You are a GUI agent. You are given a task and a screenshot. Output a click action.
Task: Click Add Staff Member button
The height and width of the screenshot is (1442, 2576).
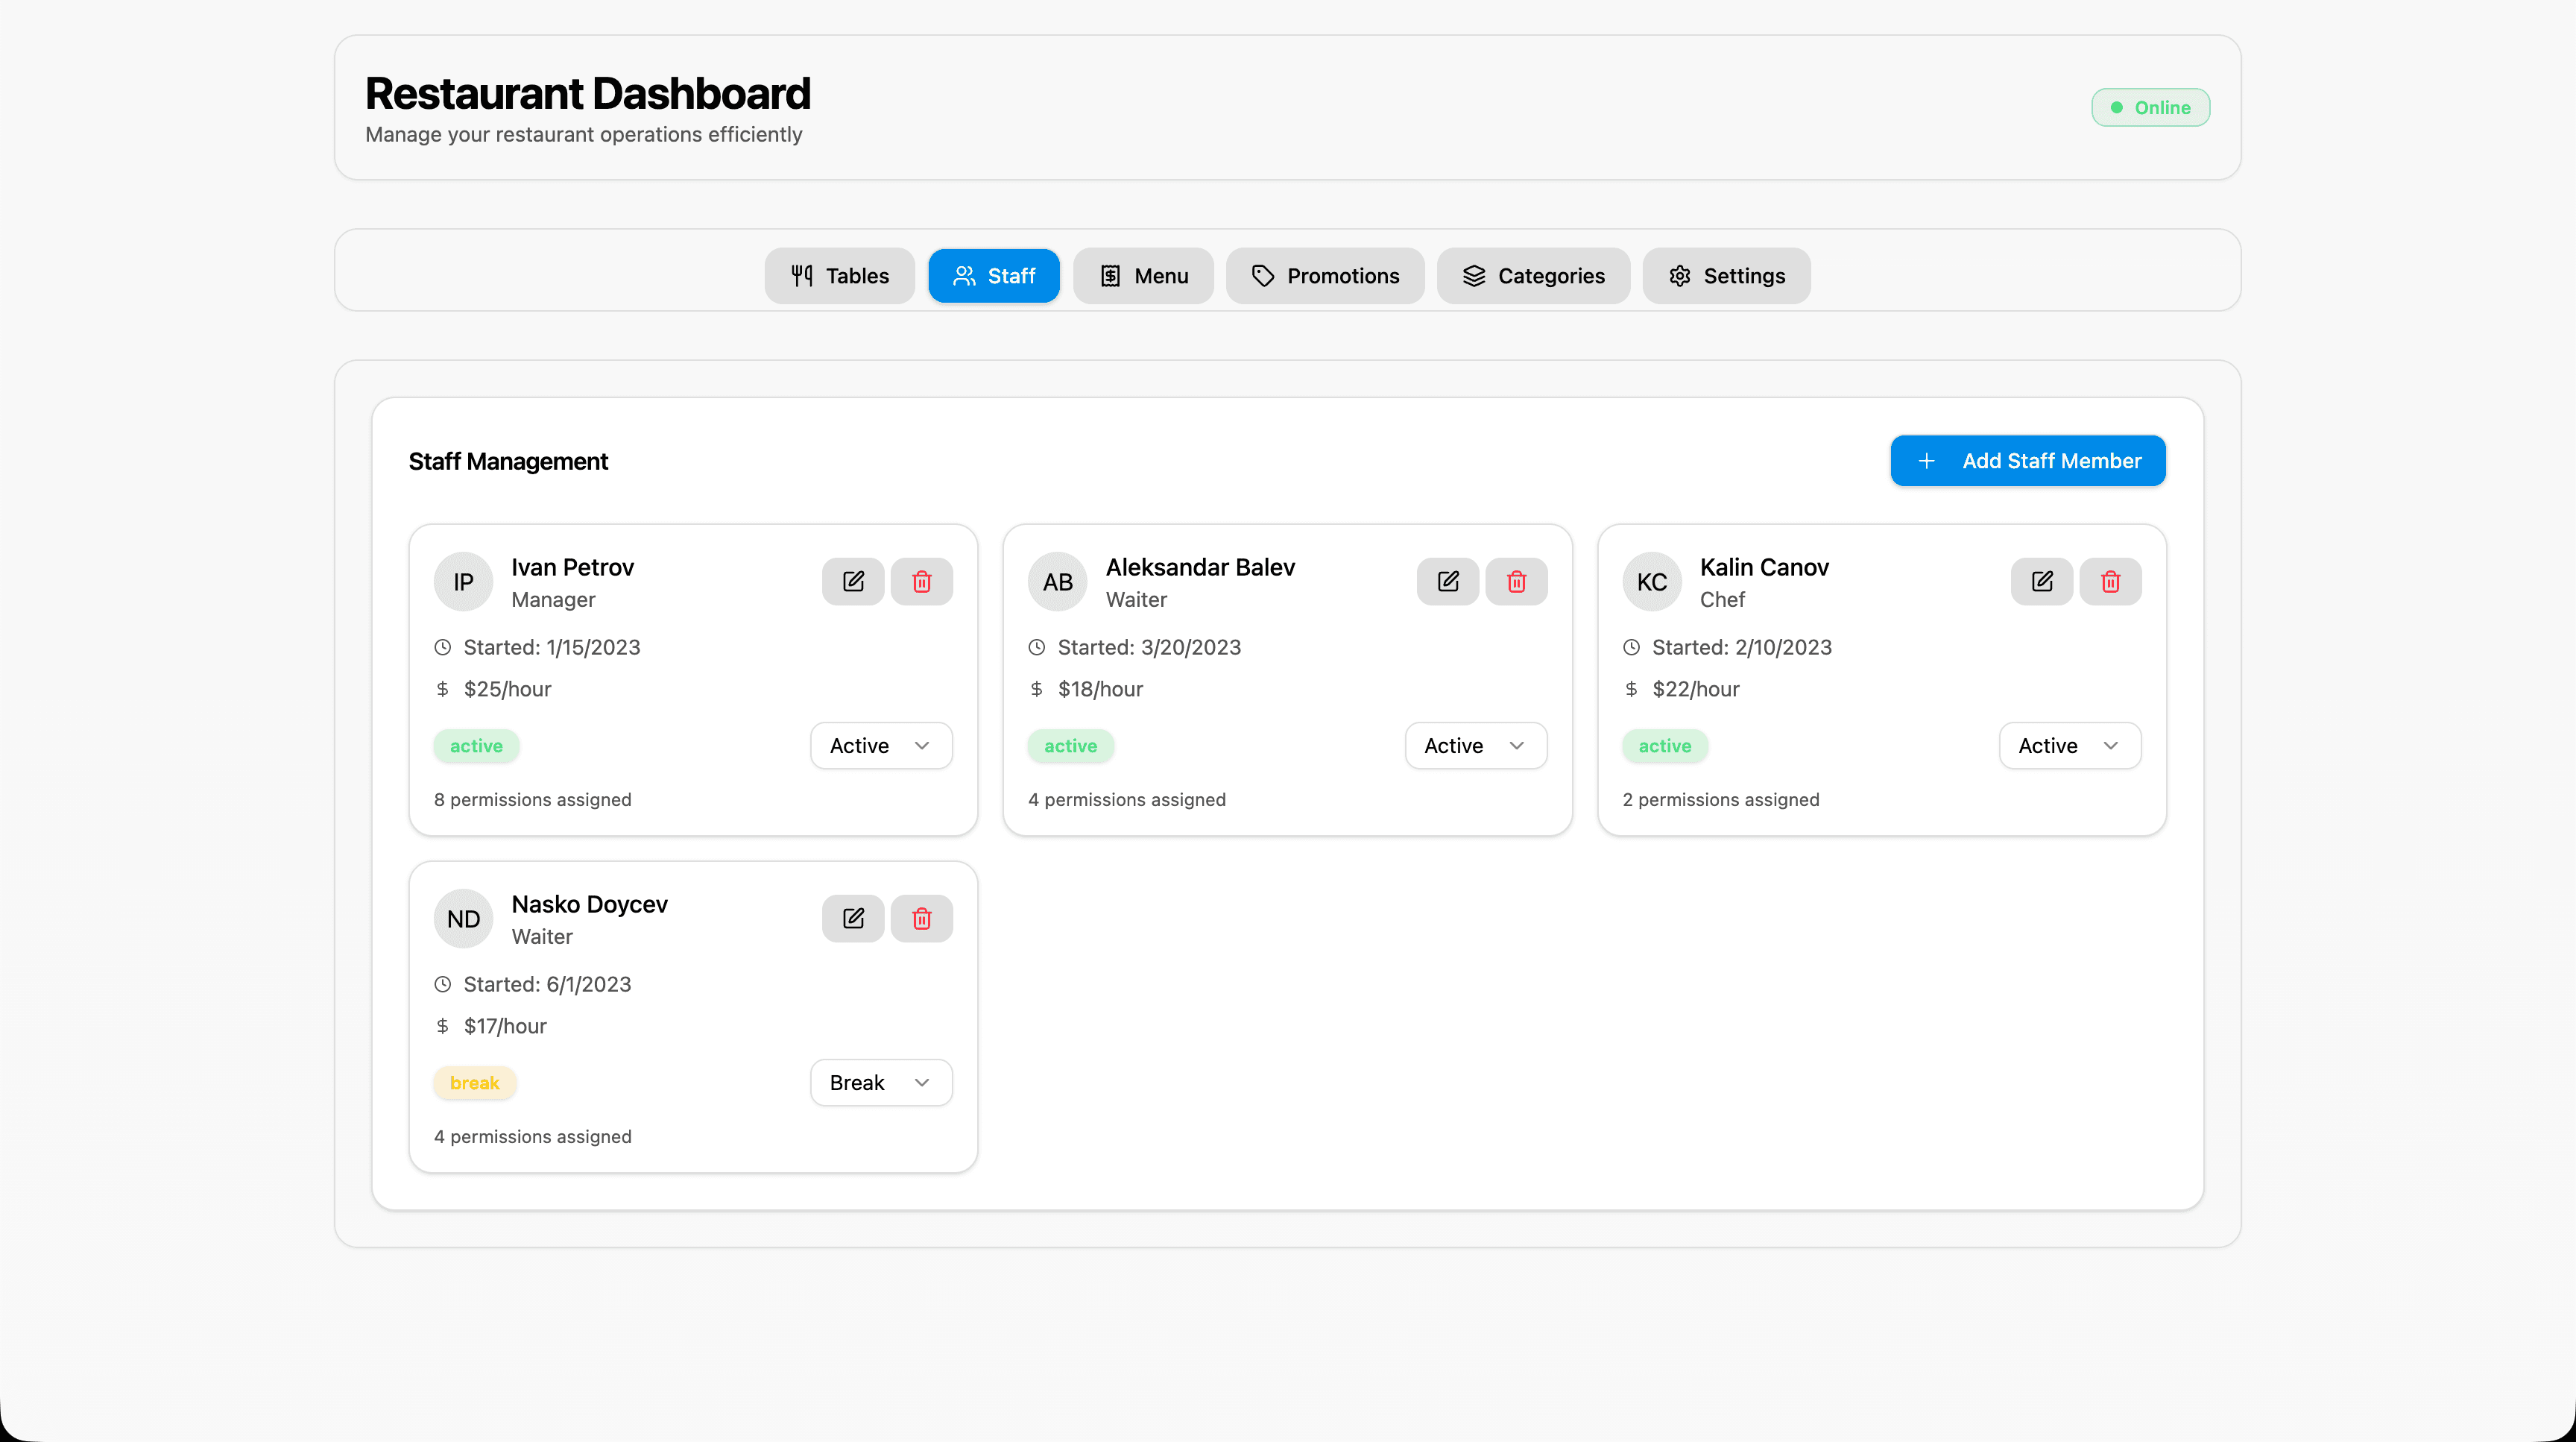pos(2027,461)
